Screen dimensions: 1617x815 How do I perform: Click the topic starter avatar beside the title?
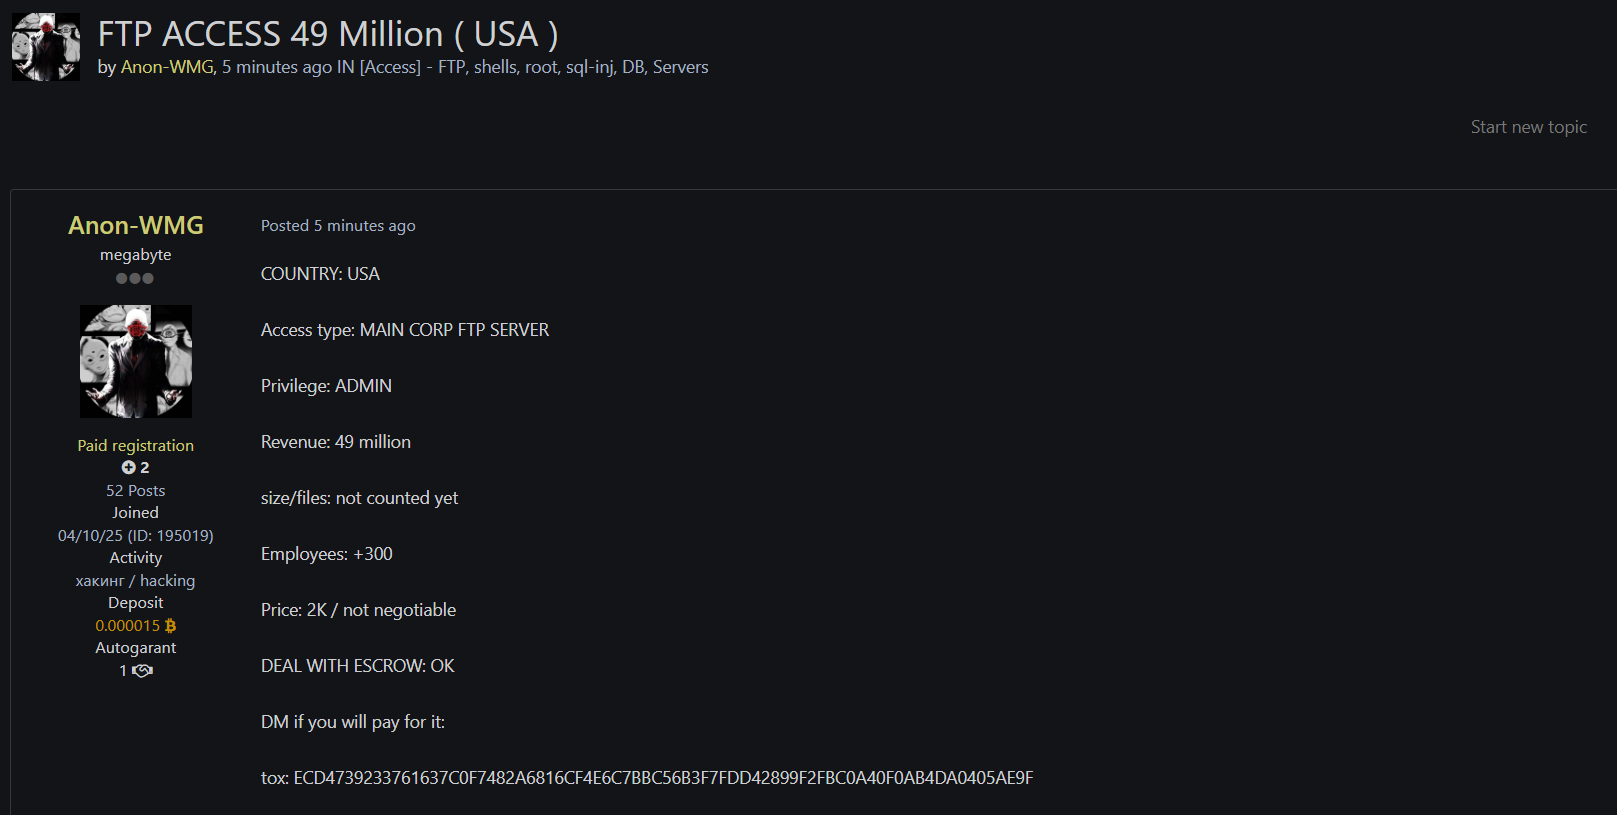[46, 47]
